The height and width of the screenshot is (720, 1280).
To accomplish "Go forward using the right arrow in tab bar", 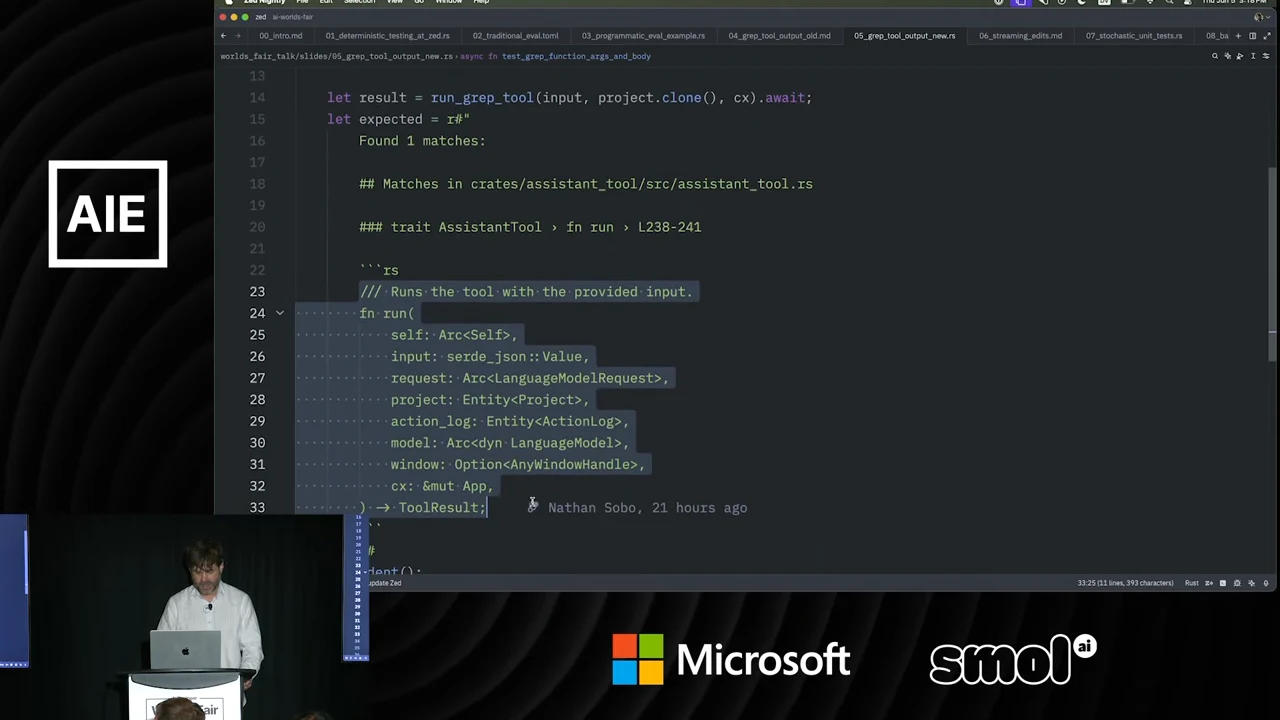I will 240,36.
